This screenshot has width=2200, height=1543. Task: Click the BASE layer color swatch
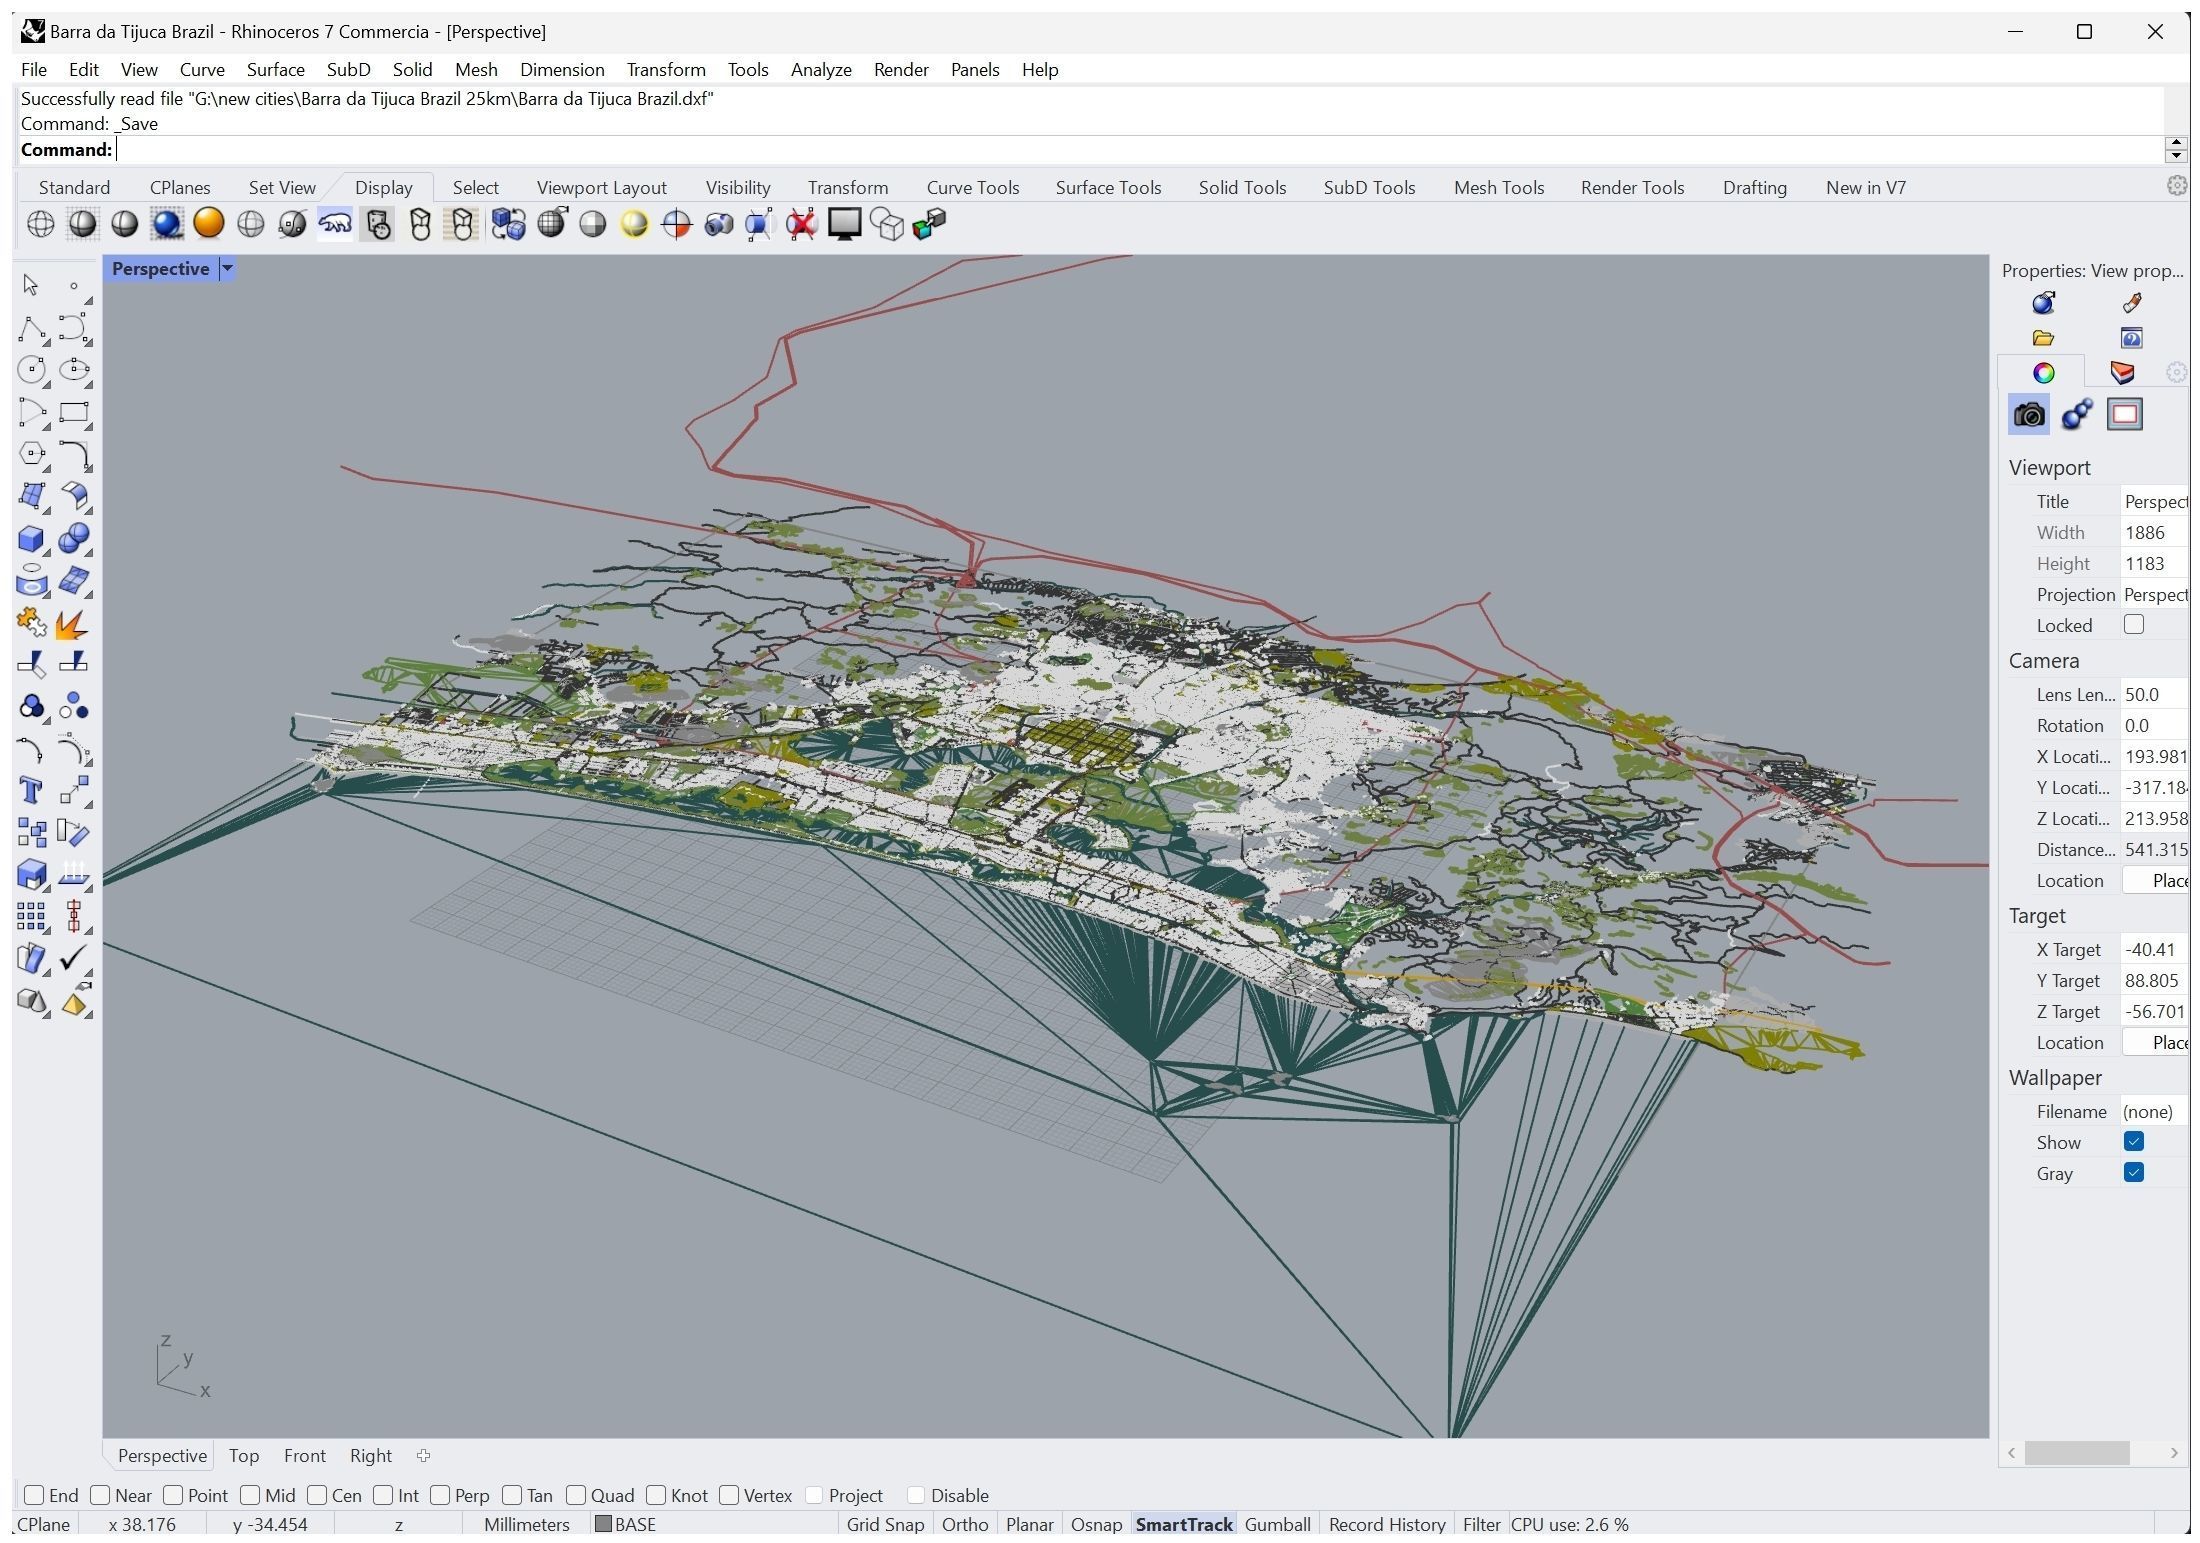click(603, 1524)
